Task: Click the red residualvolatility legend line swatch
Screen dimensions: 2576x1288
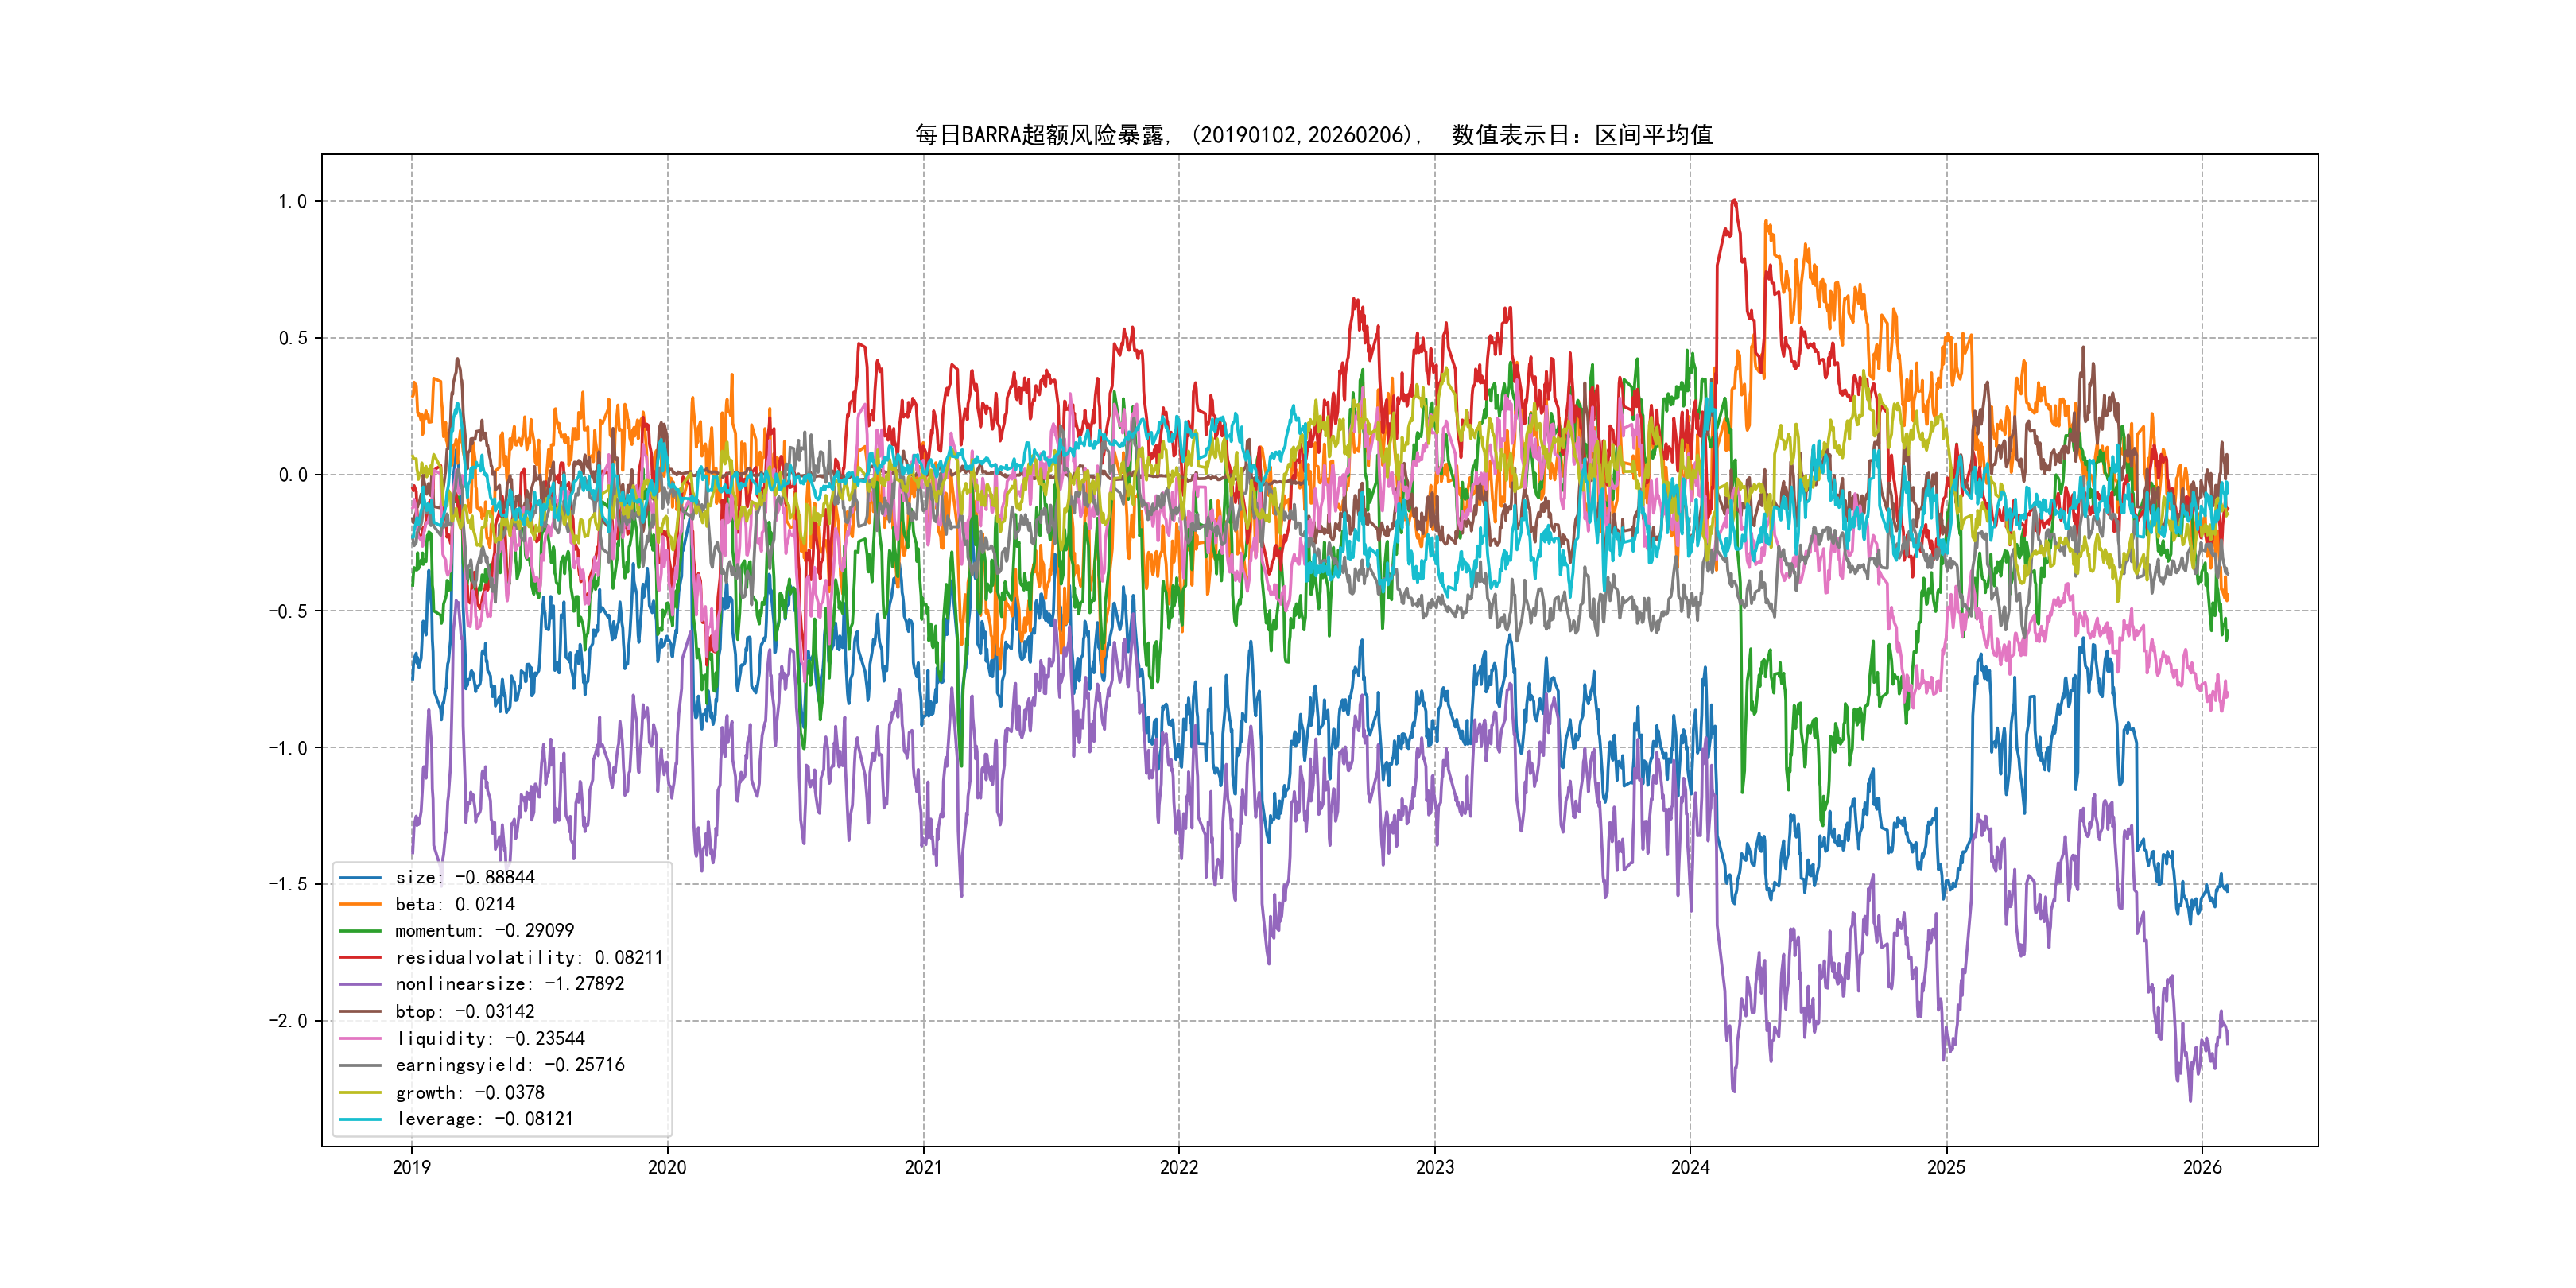Action: [360, 958]
